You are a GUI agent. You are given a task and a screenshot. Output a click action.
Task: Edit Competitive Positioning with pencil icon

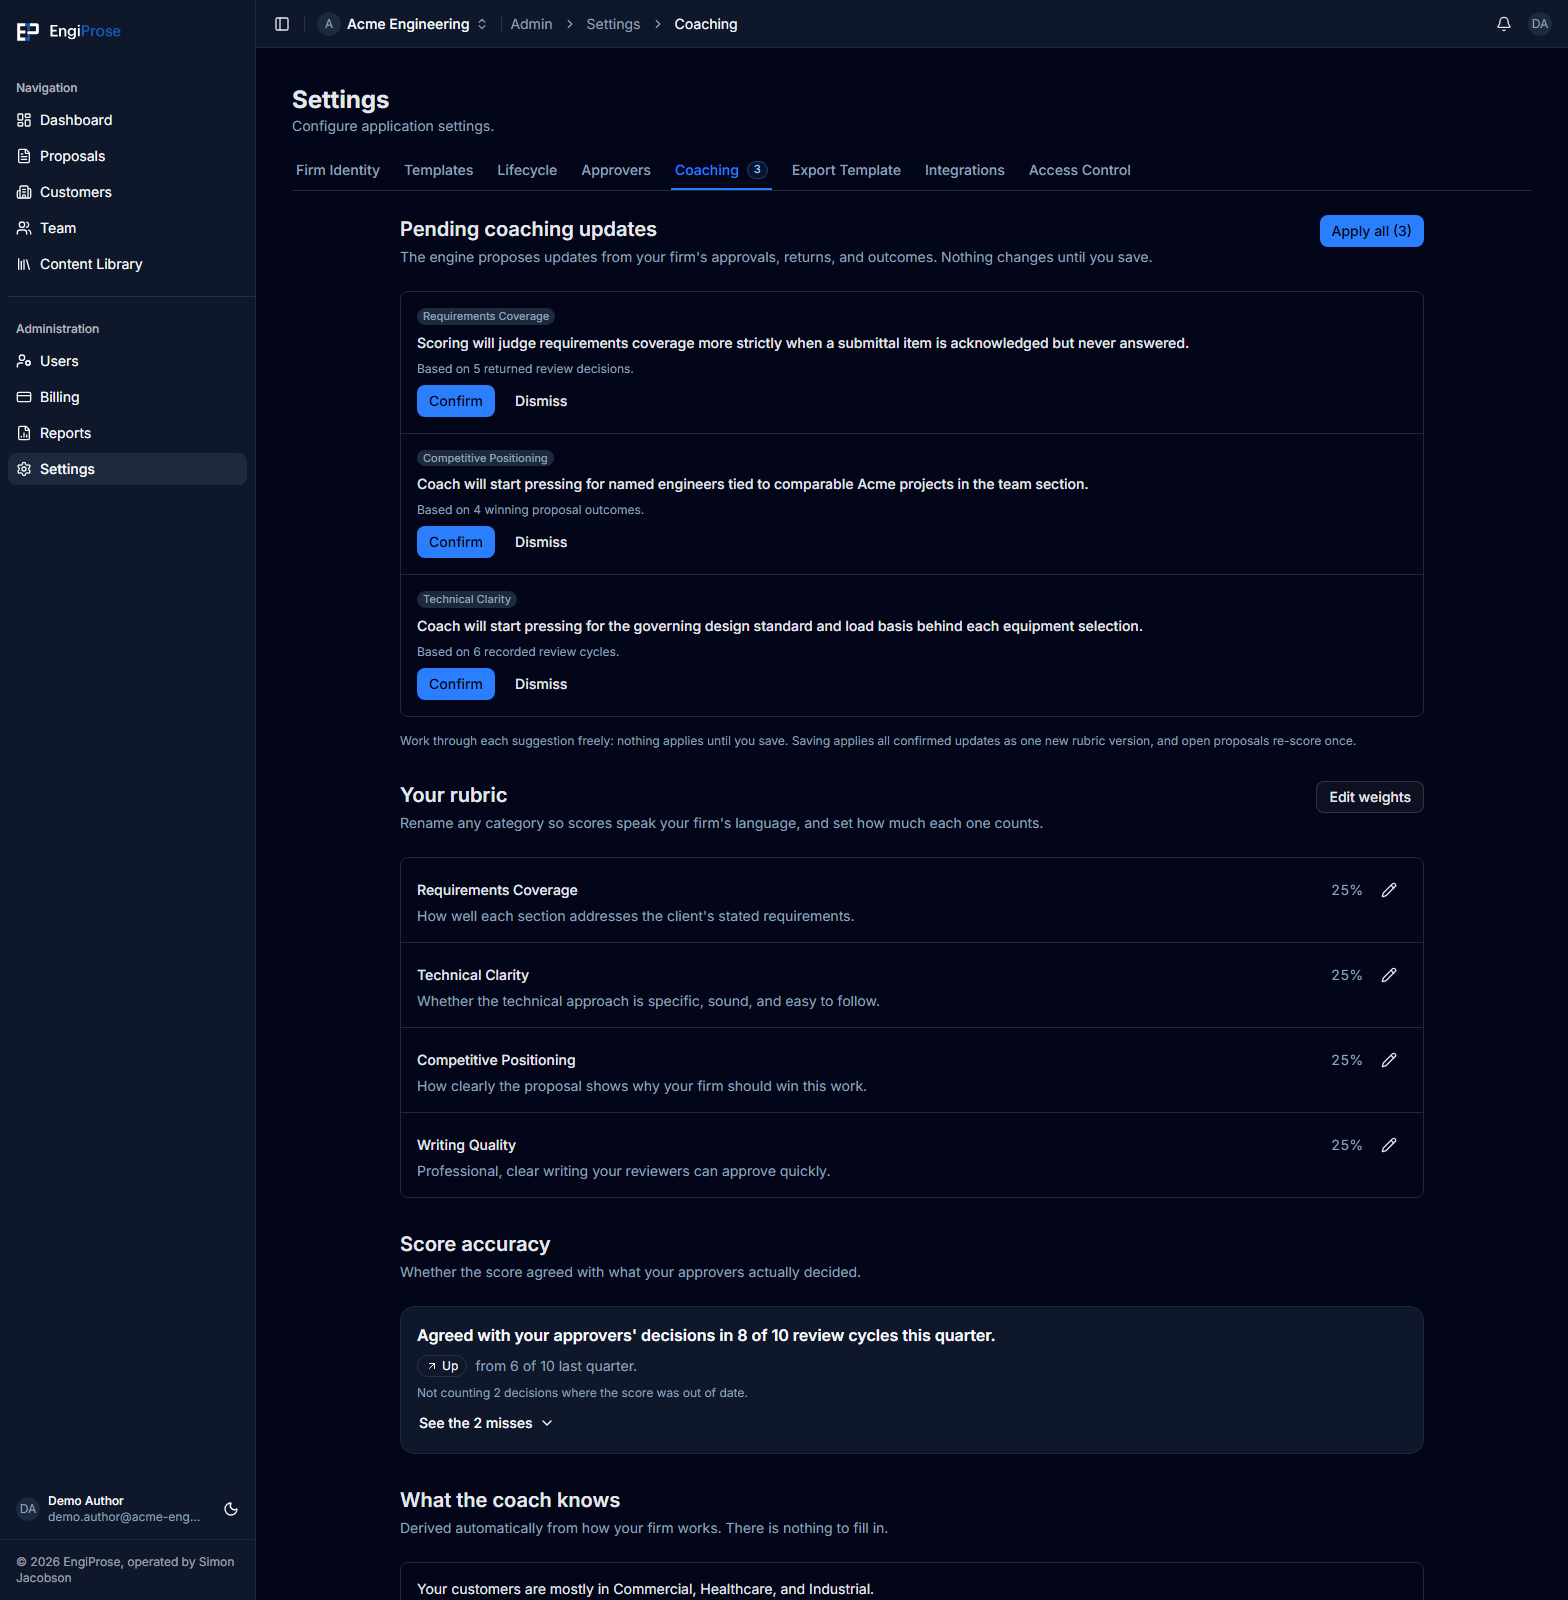[1389, 1060]
